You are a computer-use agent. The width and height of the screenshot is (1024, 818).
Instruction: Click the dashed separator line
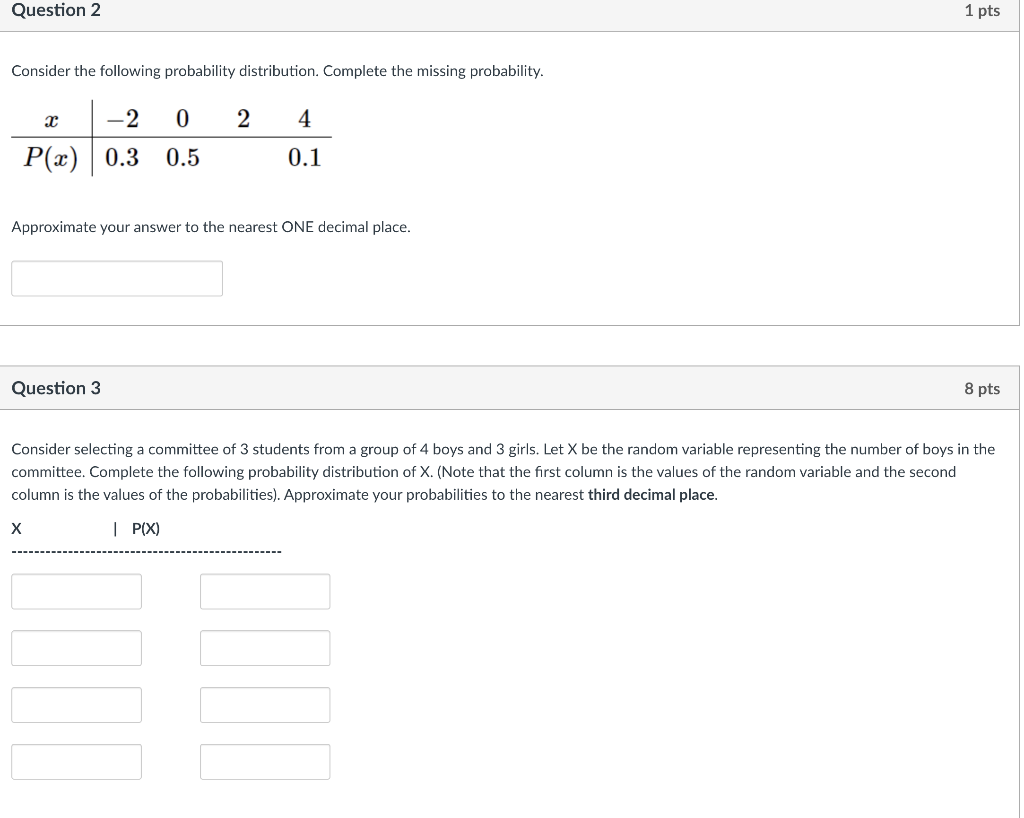point(146,550)
